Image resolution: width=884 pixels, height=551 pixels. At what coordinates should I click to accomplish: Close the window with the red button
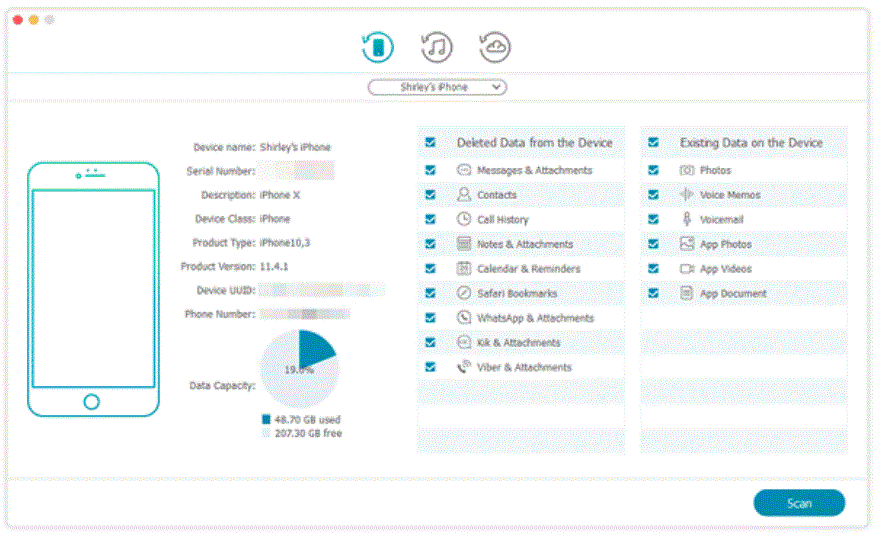17,20
